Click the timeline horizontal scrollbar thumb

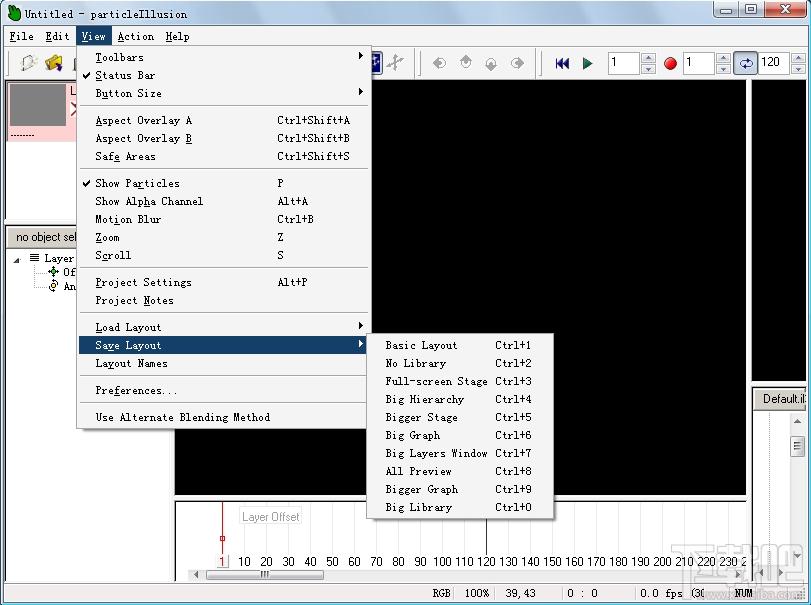pyautogui.click(x=265, y=574)
